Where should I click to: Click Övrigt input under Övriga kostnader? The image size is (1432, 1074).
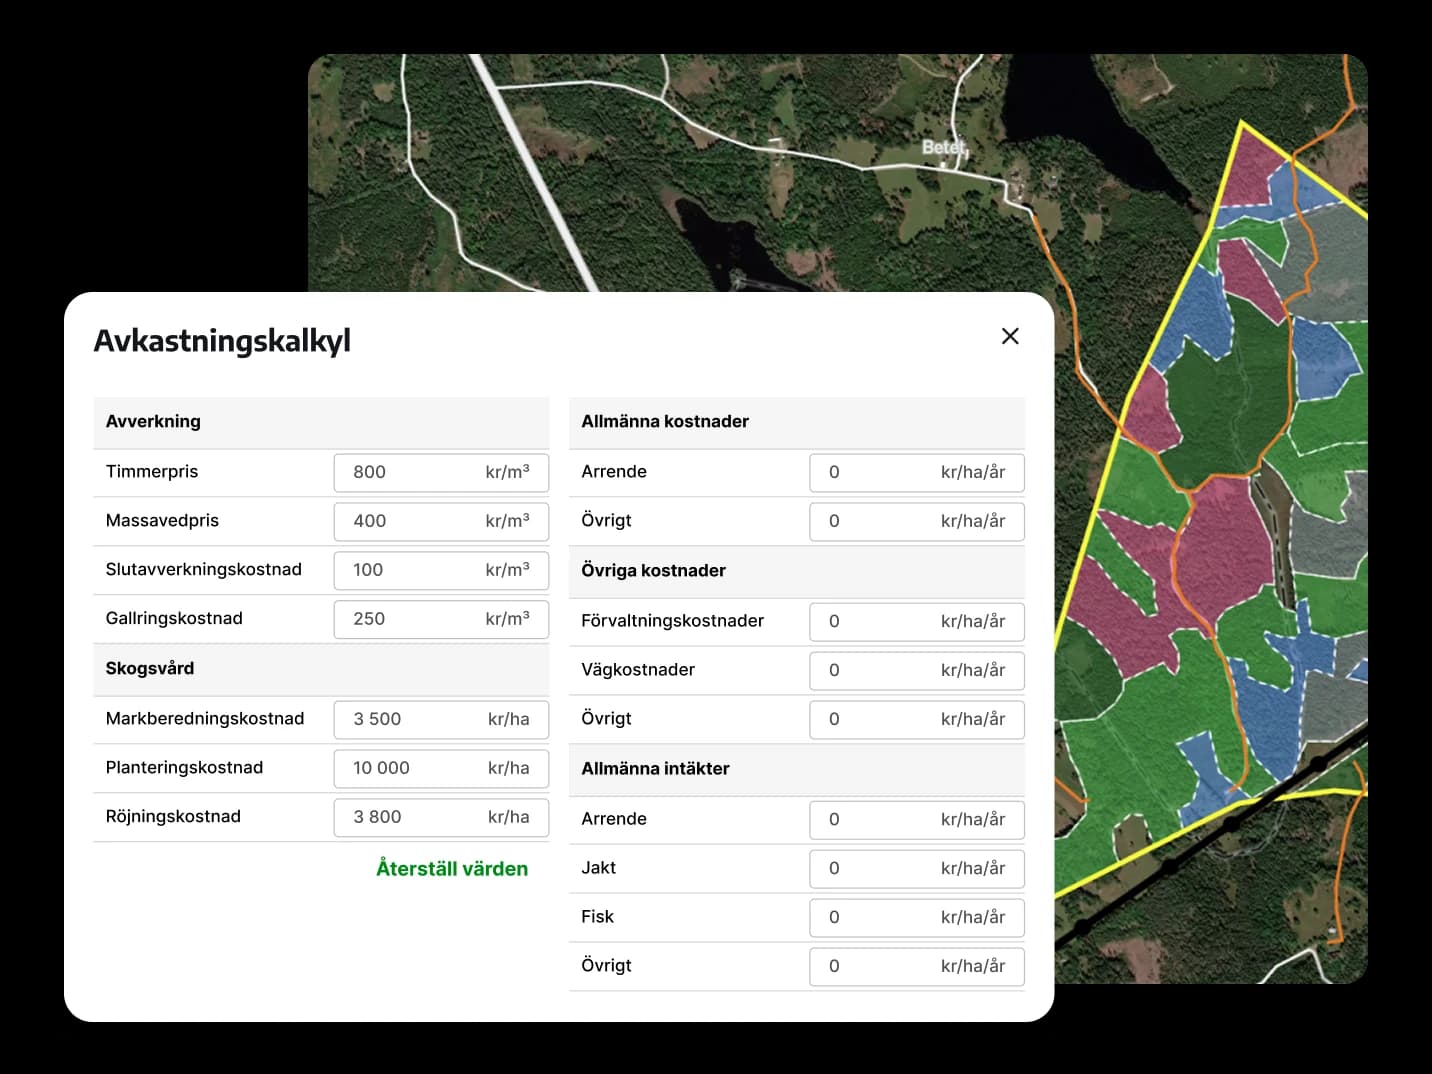[916, 719]
